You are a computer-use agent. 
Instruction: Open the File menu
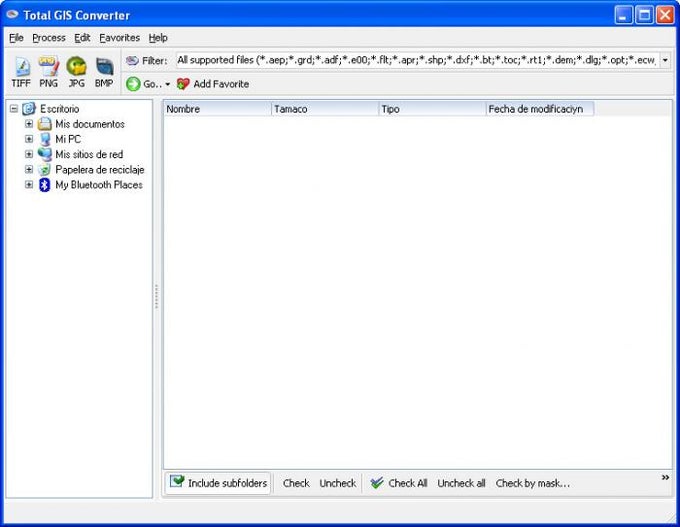coord(16,38)
